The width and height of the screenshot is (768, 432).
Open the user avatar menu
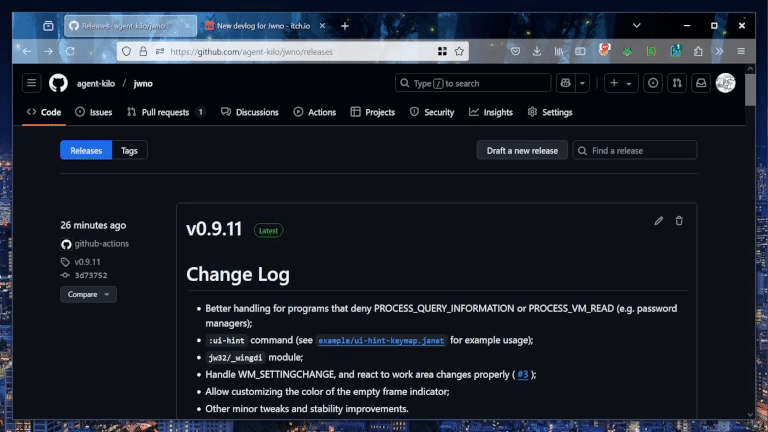click(x=725, y=83)
